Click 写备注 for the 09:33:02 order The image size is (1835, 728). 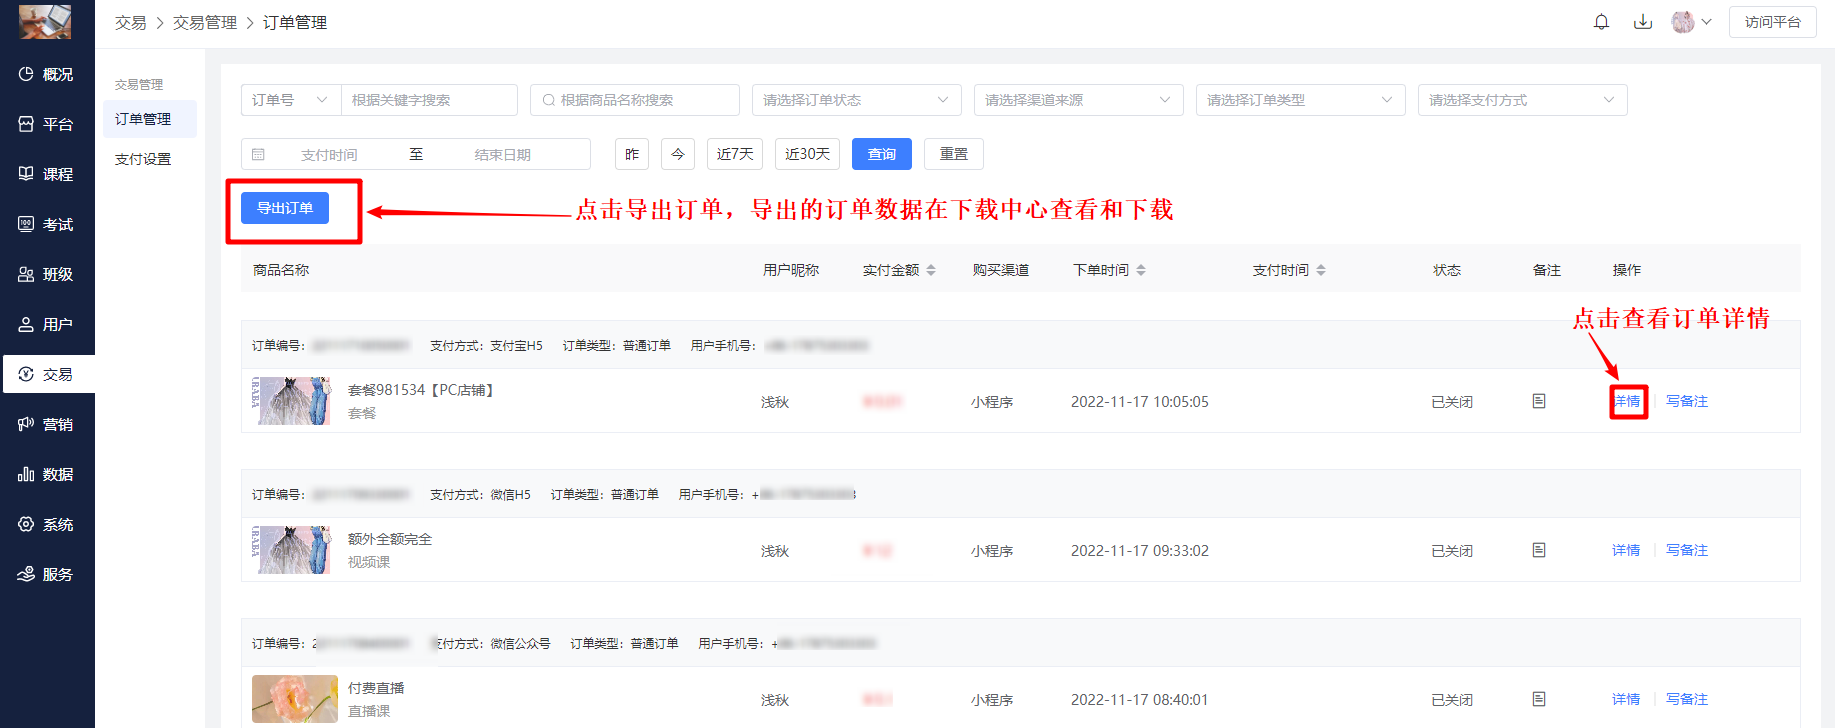click(1687, 550)
